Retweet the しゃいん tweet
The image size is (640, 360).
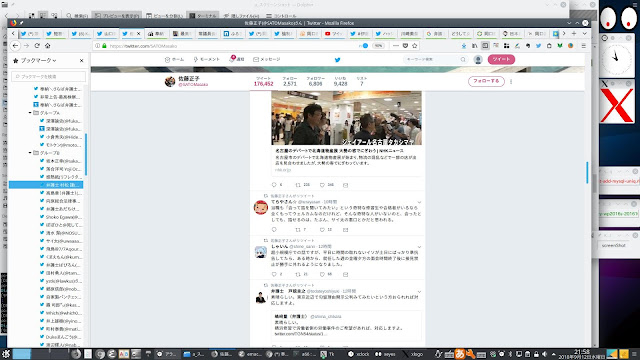pos(298,274)
